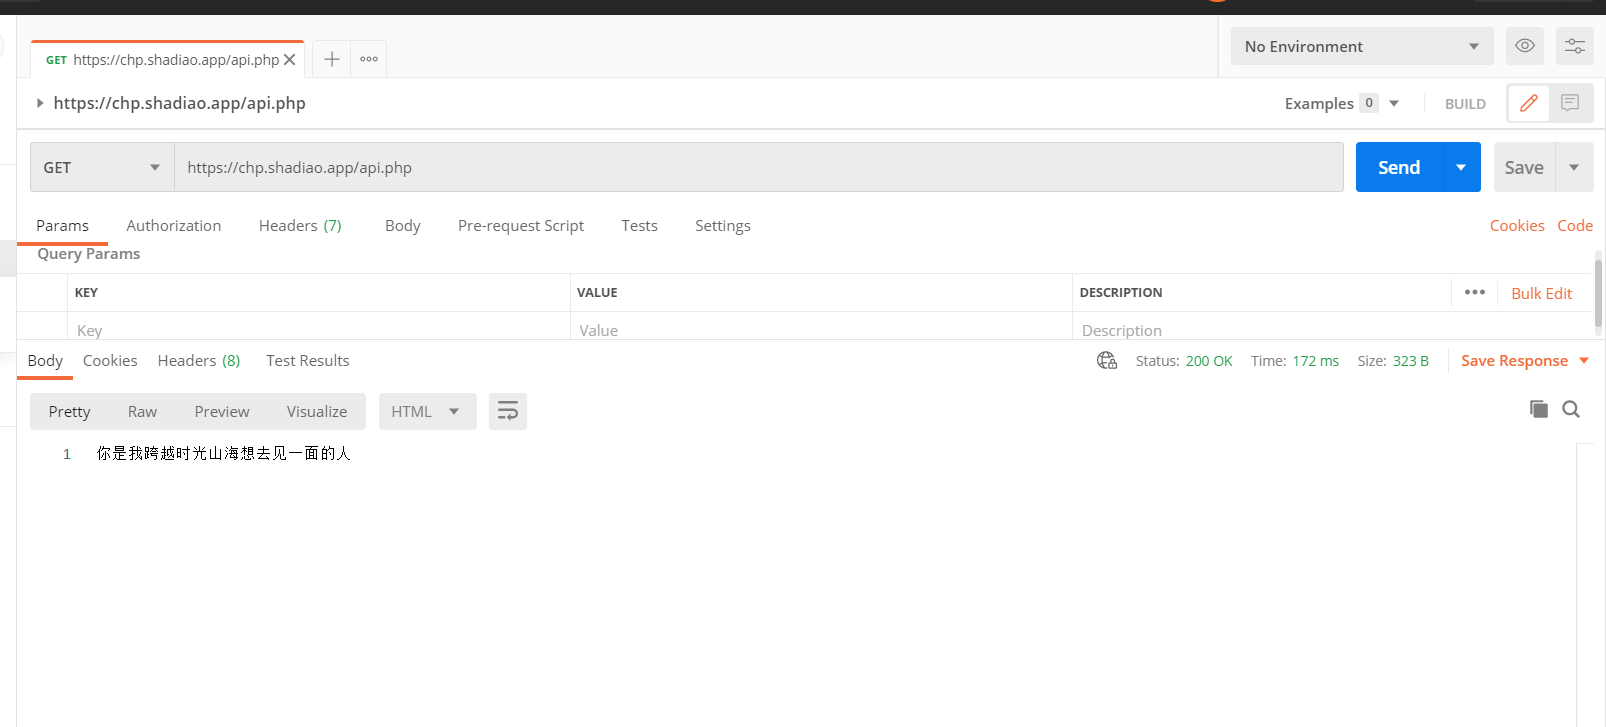Click the Size 323 B value
The height and width of the screenshot is (727, 1606).
tap(1411, 361)
